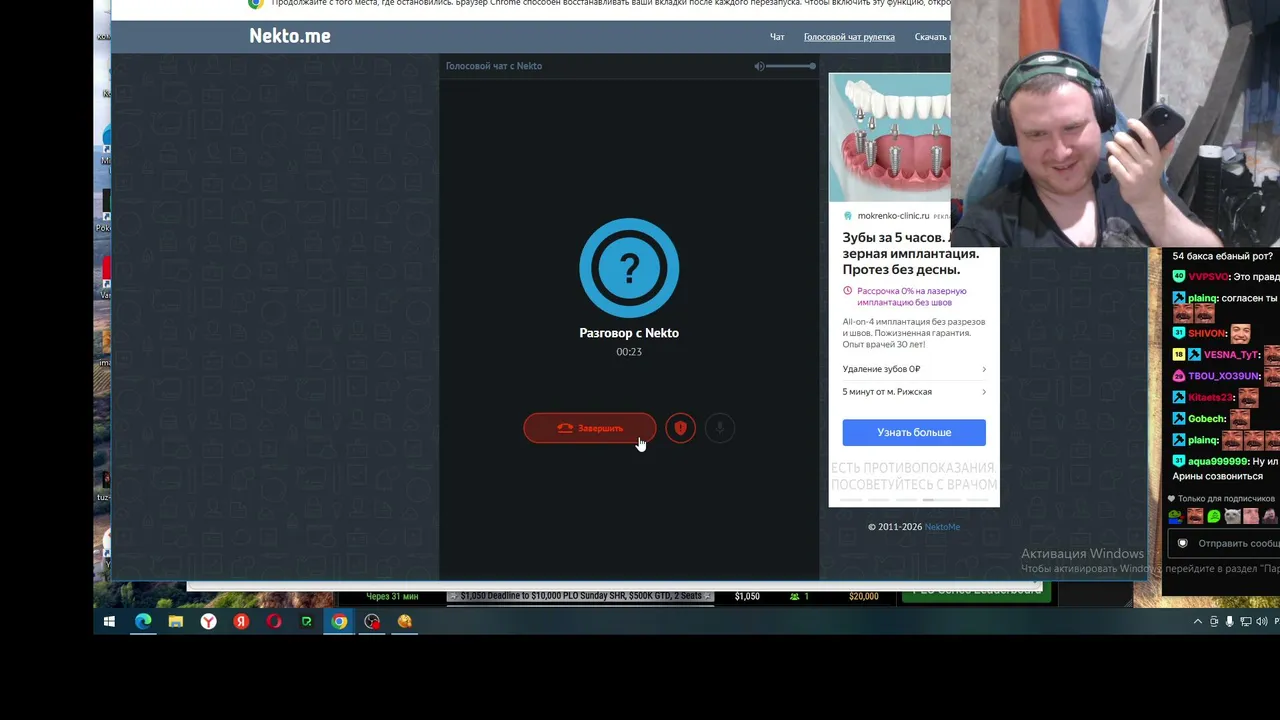Click the chat shield icon beside message input
1280x720 pixels.
1182,543
